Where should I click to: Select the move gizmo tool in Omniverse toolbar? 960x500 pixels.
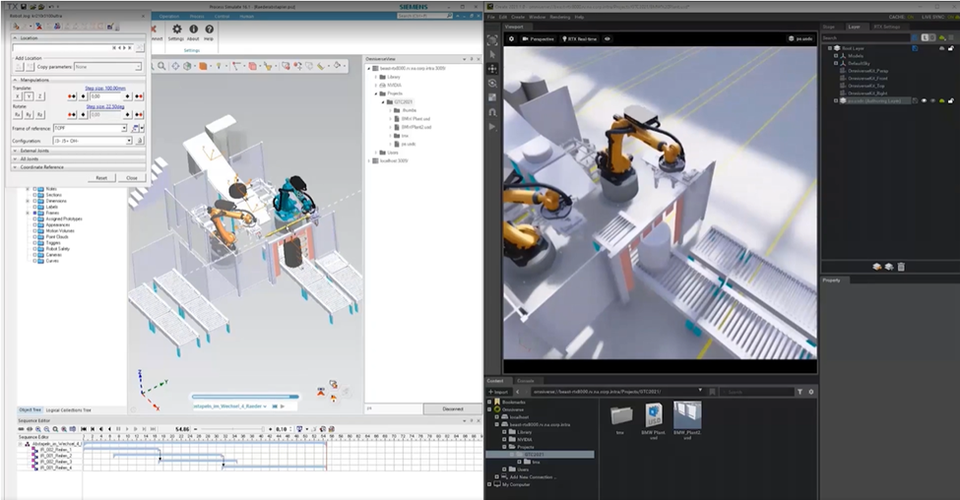pos(492,69)
